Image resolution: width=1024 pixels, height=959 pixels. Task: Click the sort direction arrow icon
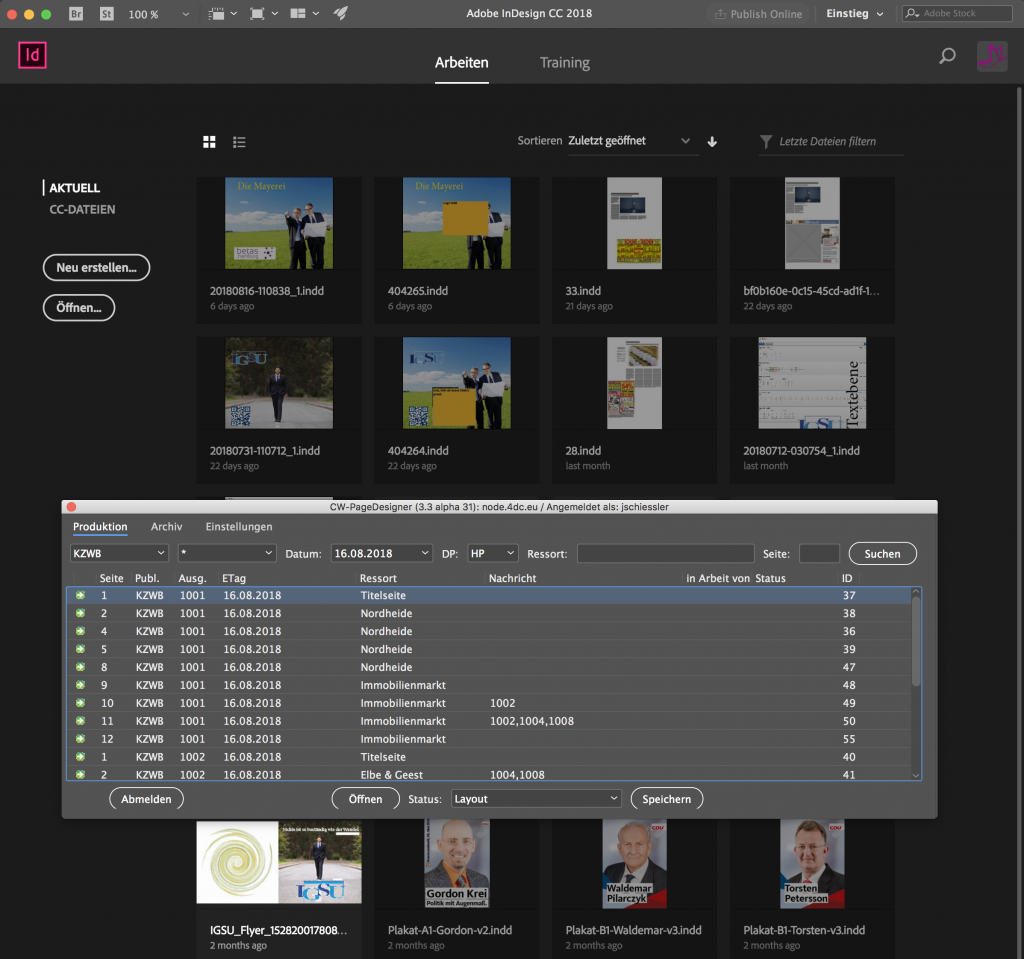point(711,141)
